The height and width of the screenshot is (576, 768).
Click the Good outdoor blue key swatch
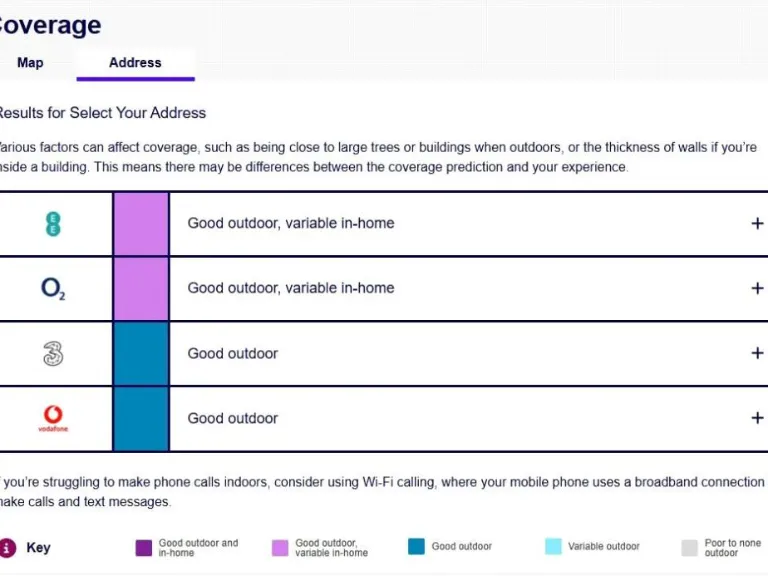416,547
